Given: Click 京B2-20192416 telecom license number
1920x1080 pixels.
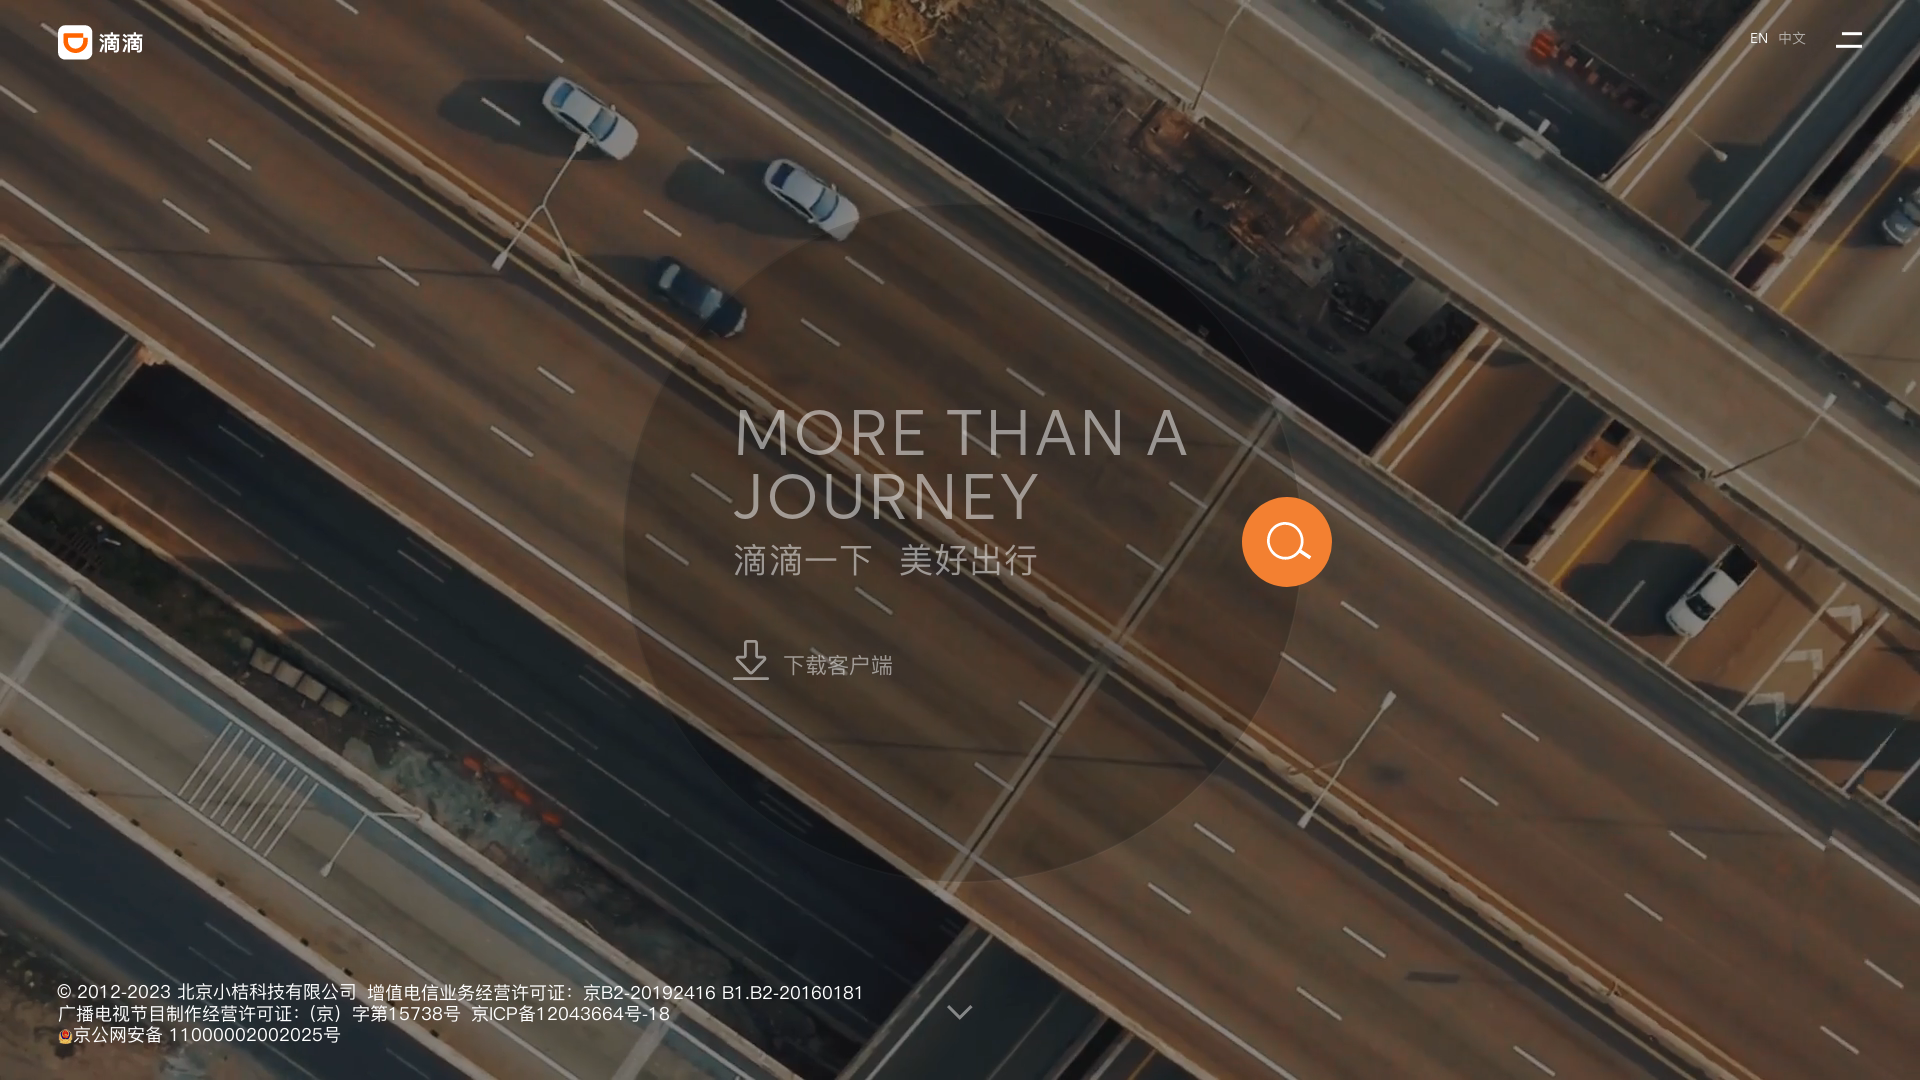Looking at the screenshot, I should pos(649,993).
